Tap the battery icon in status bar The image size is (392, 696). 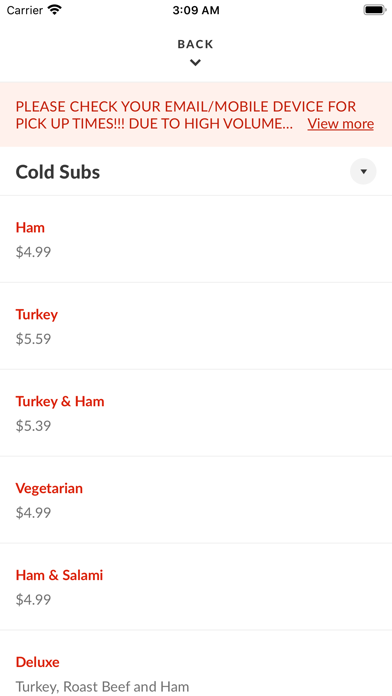click(x=374, y=10)
